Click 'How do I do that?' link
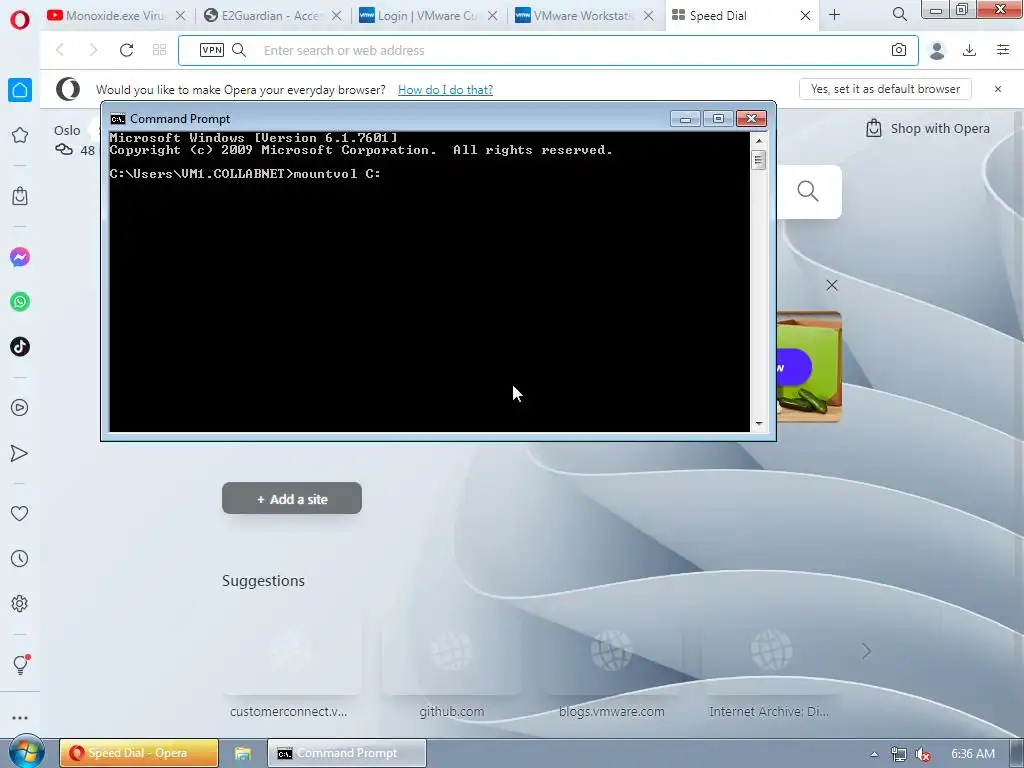Viewport: 1024px width, 768px height. [445, 89]
